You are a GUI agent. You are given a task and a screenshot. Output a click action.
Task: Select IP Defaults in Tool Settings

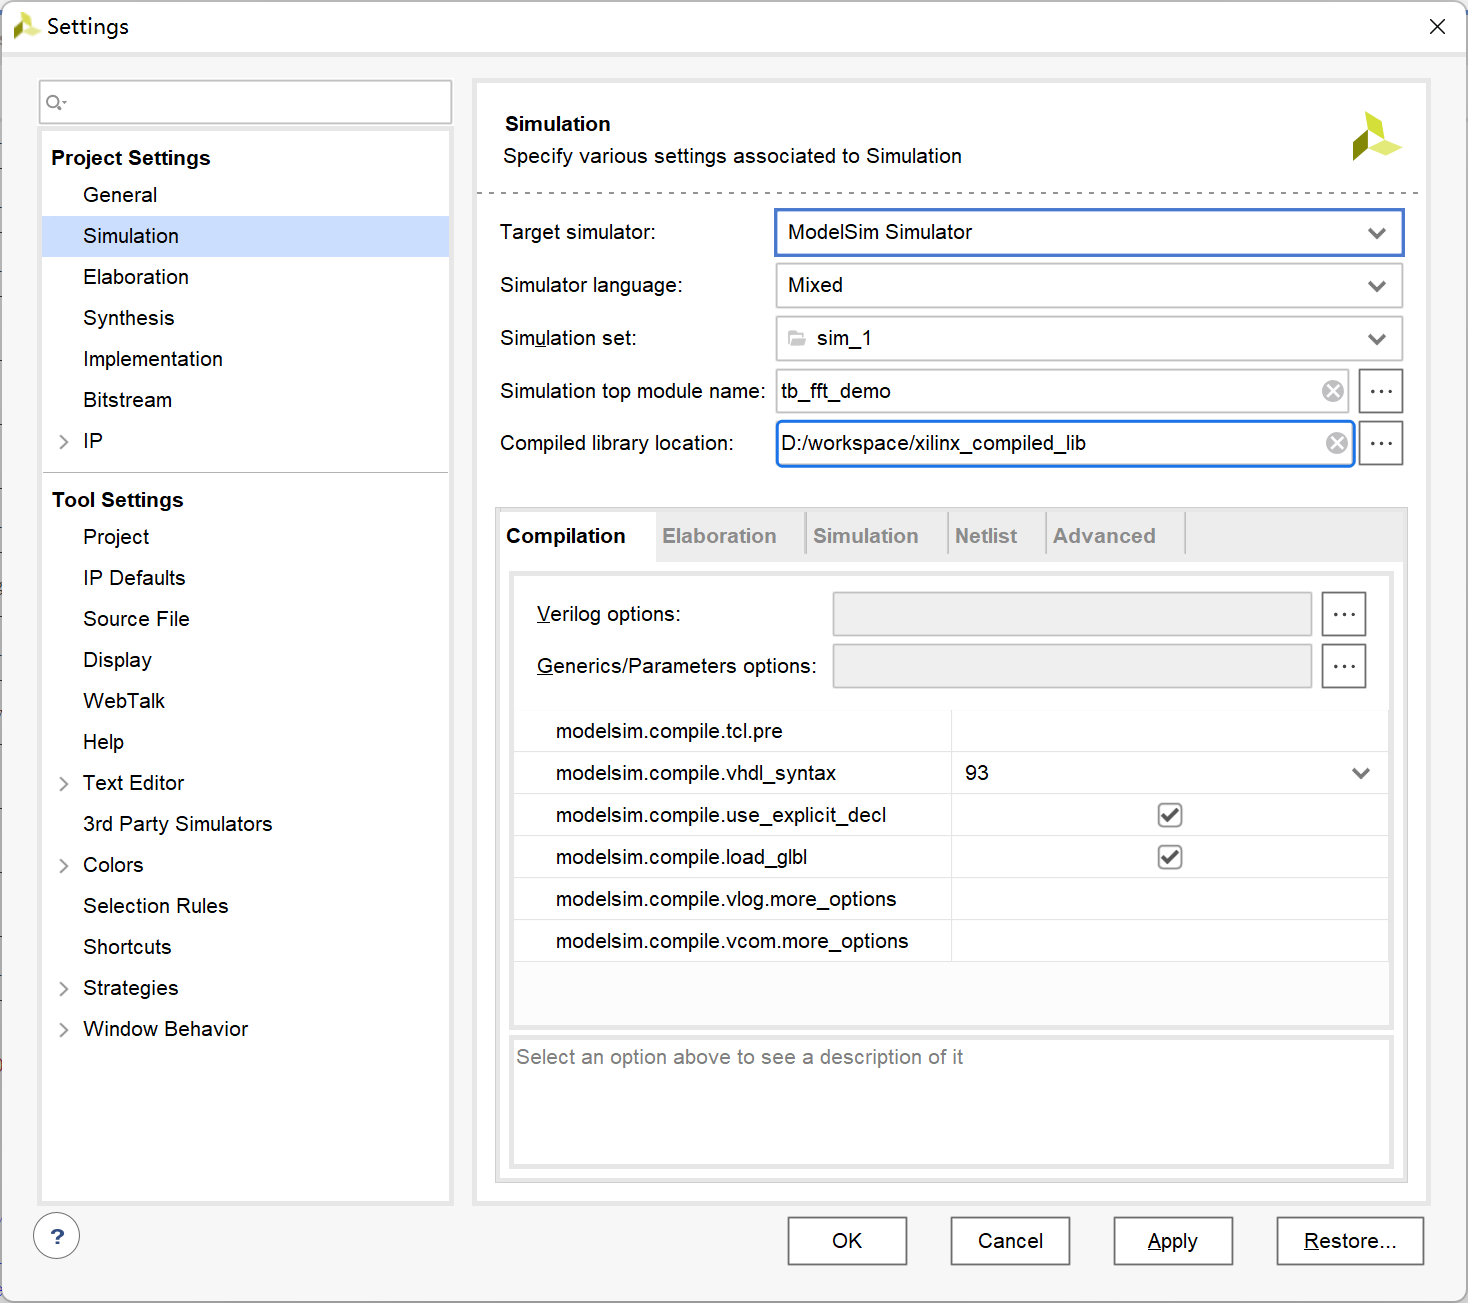pyautogui.click(x=134, y=578)
